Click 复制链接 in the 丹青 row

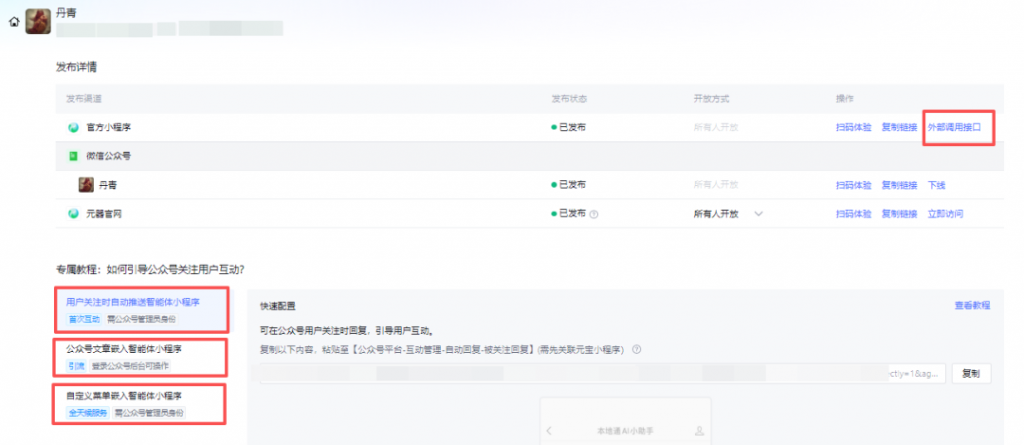(900, 185)
